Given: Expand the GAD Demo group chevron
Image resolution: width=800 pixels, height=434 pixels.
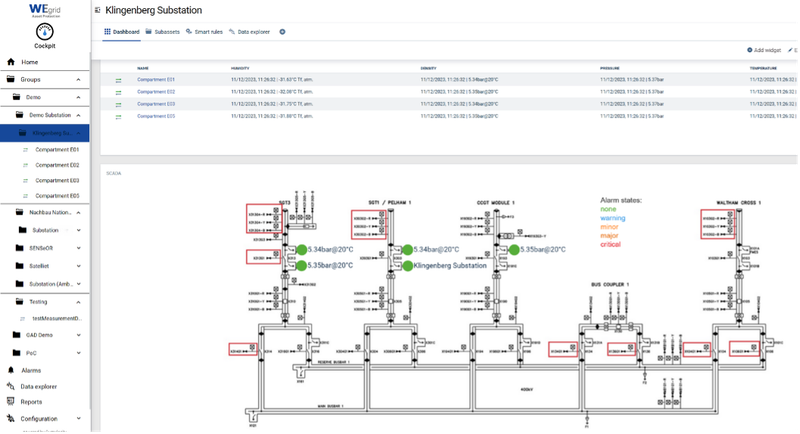Looking at the screenshot, I should coord(79,335).
